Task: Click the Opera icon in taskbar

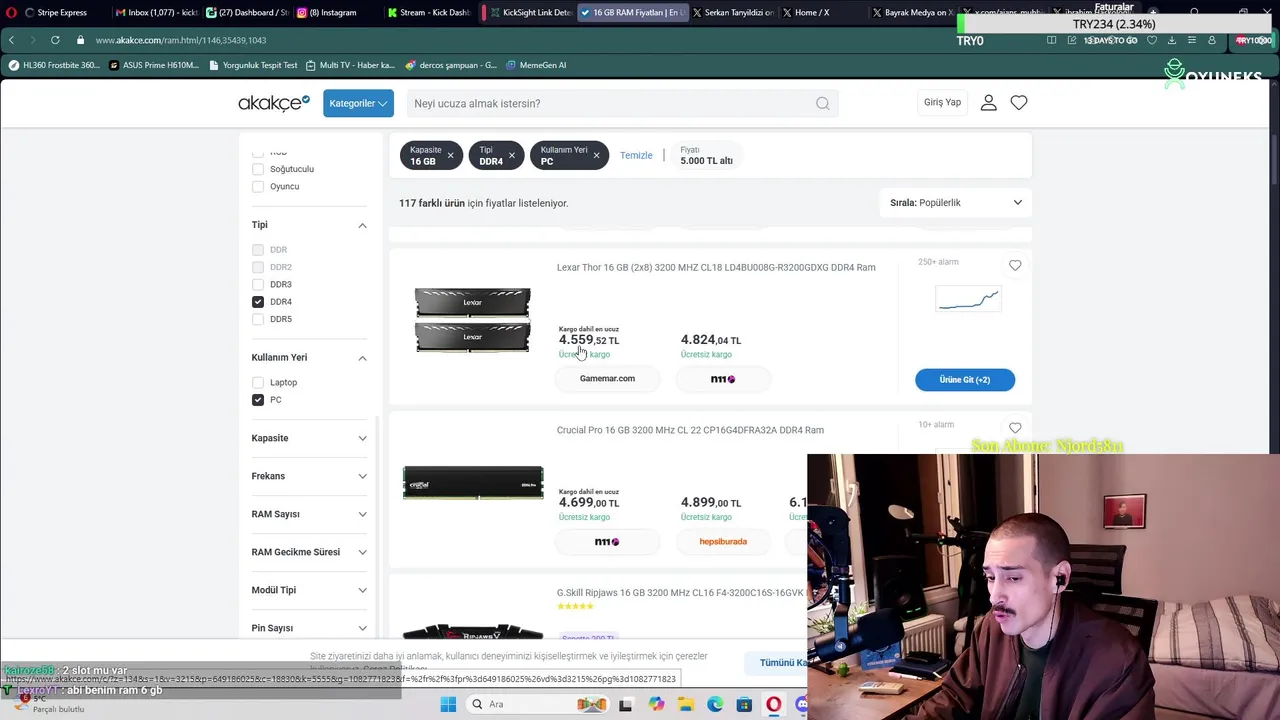Action: (773, 704)
